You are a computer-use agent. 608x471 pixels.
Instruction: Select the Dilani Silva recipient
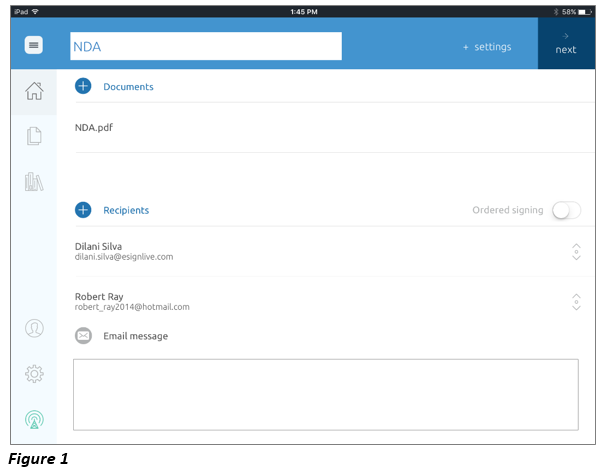coord(334,251)
